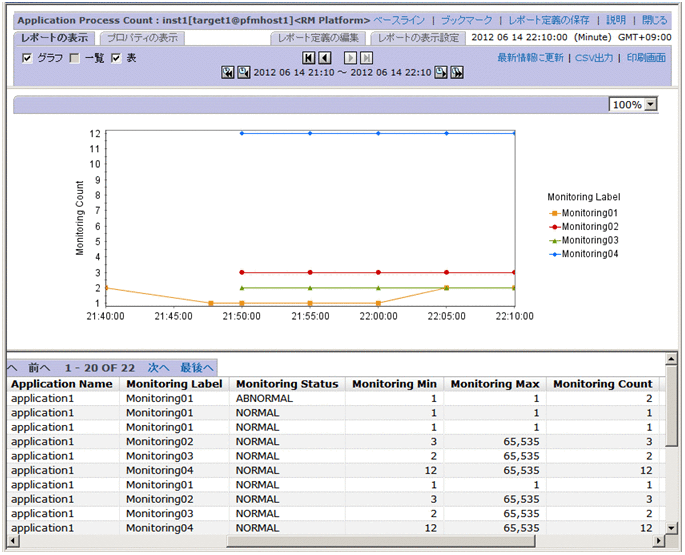This screenshot has width=685, height=555.
Task: Open the 100% zoom dropdown
Action: [x=650, y=104]
